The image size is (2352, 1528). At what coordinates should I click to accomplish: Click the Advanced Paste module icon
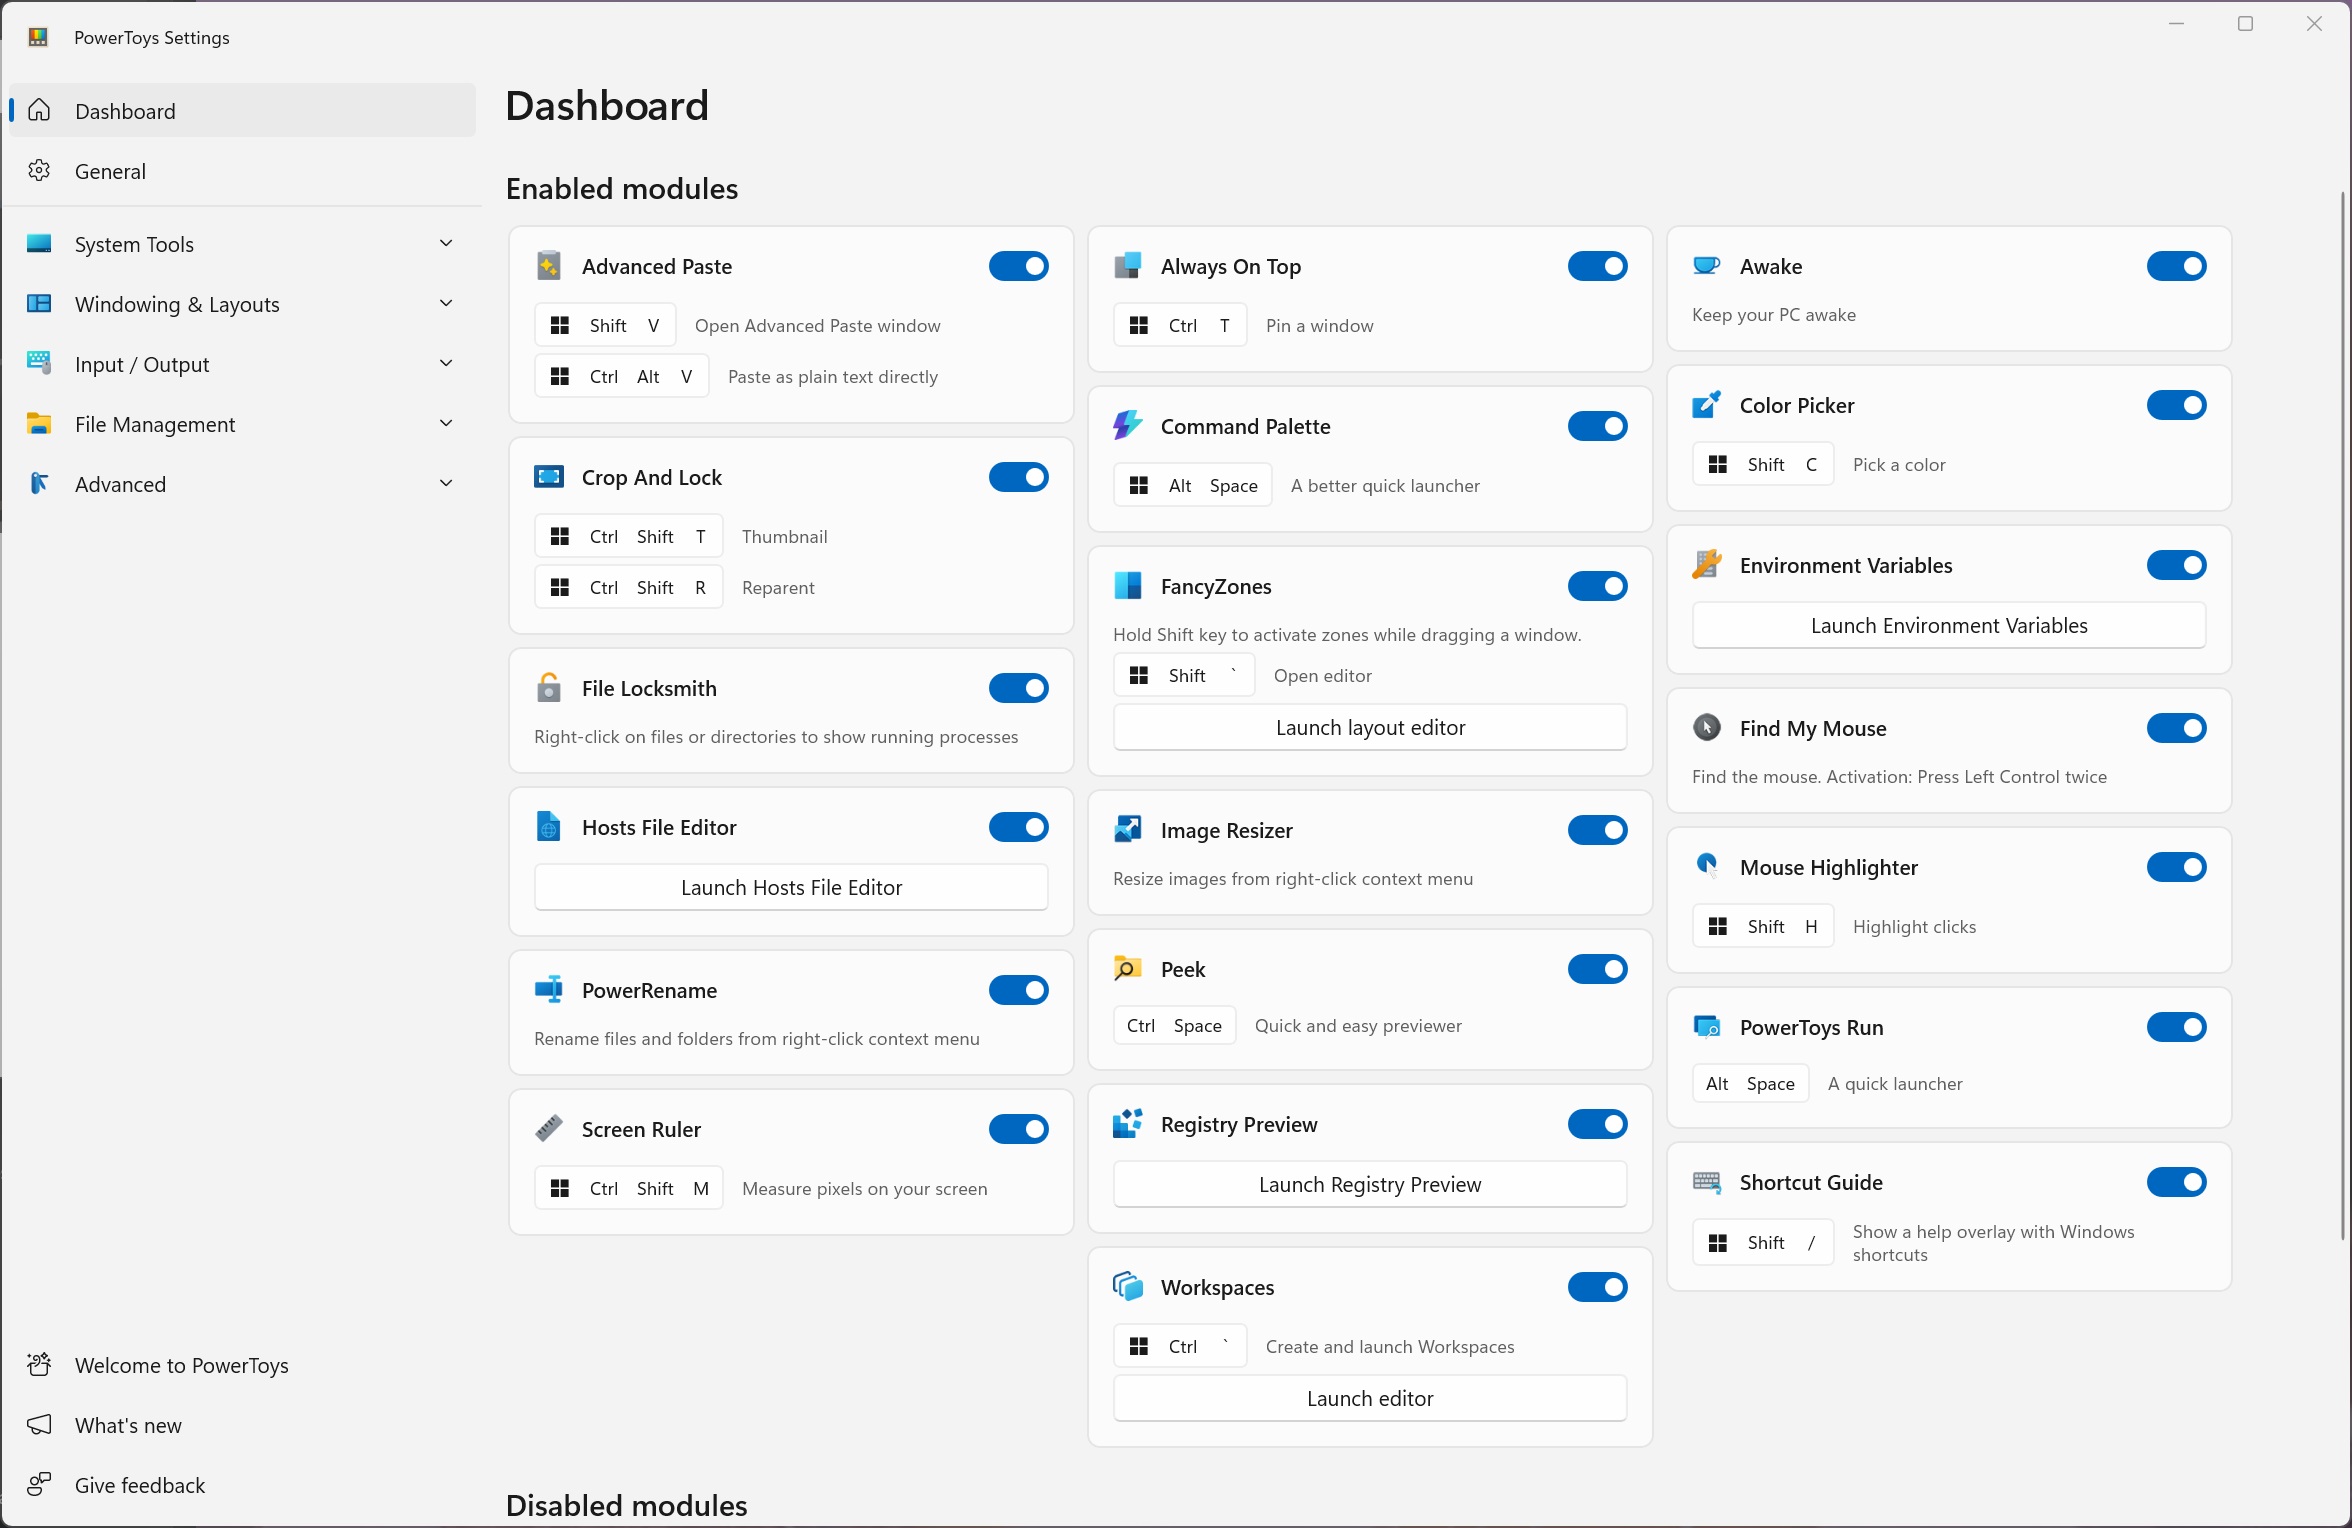(x=549, y=266)
